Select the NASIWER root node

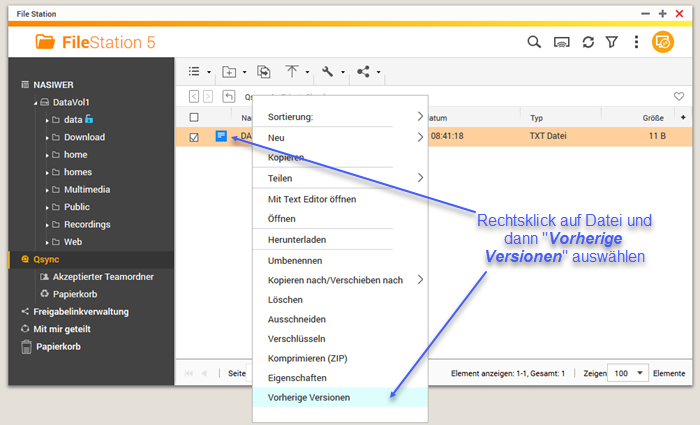tap(53, 85)
